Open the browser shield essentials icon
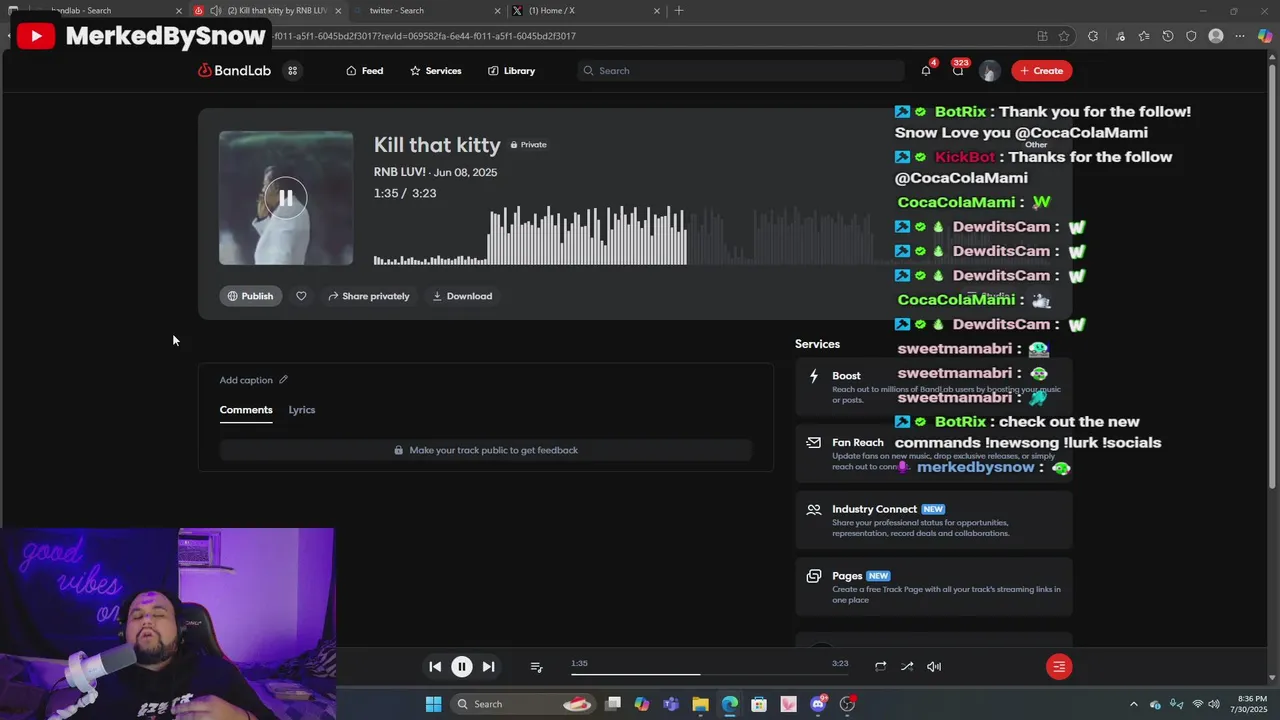Viewport: 1280px width, 720px height. click(1191, 36)
